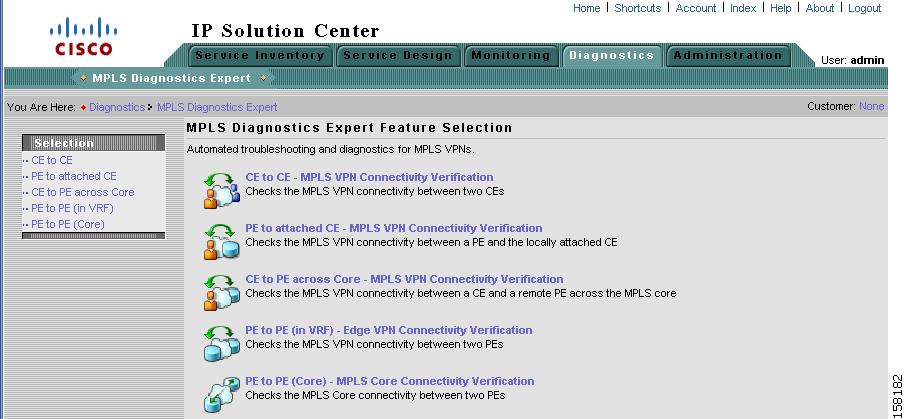This screenshot has height=419, width=904.
Task: Open the Shortcuts link
Action: (x=638, y=8)
